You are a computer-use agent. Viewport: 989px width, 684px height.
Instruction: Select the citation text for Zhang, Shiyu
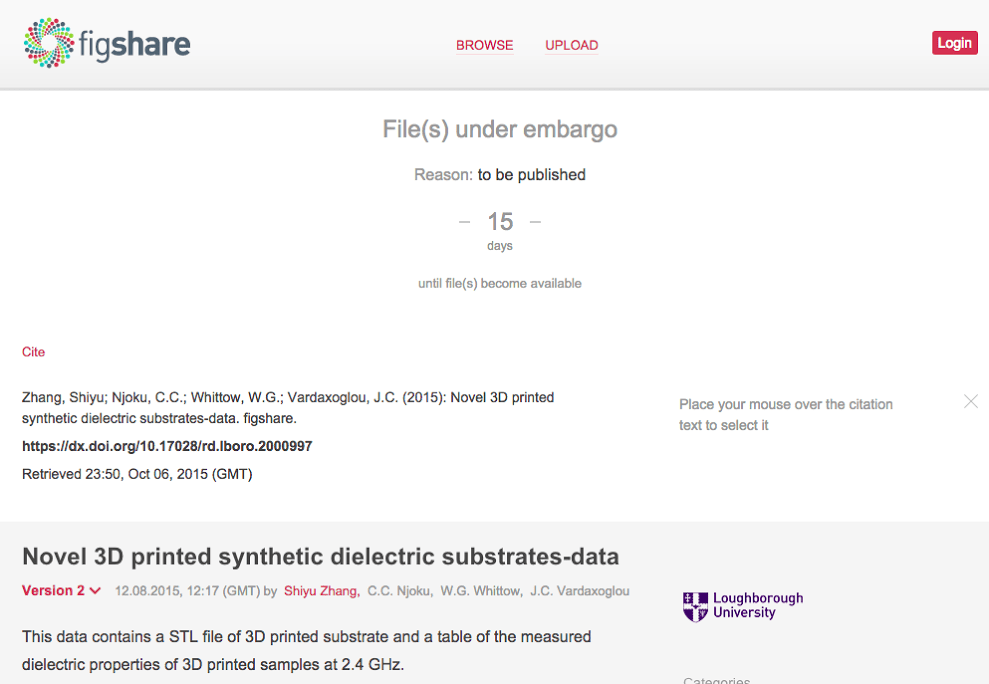[288, 407]
